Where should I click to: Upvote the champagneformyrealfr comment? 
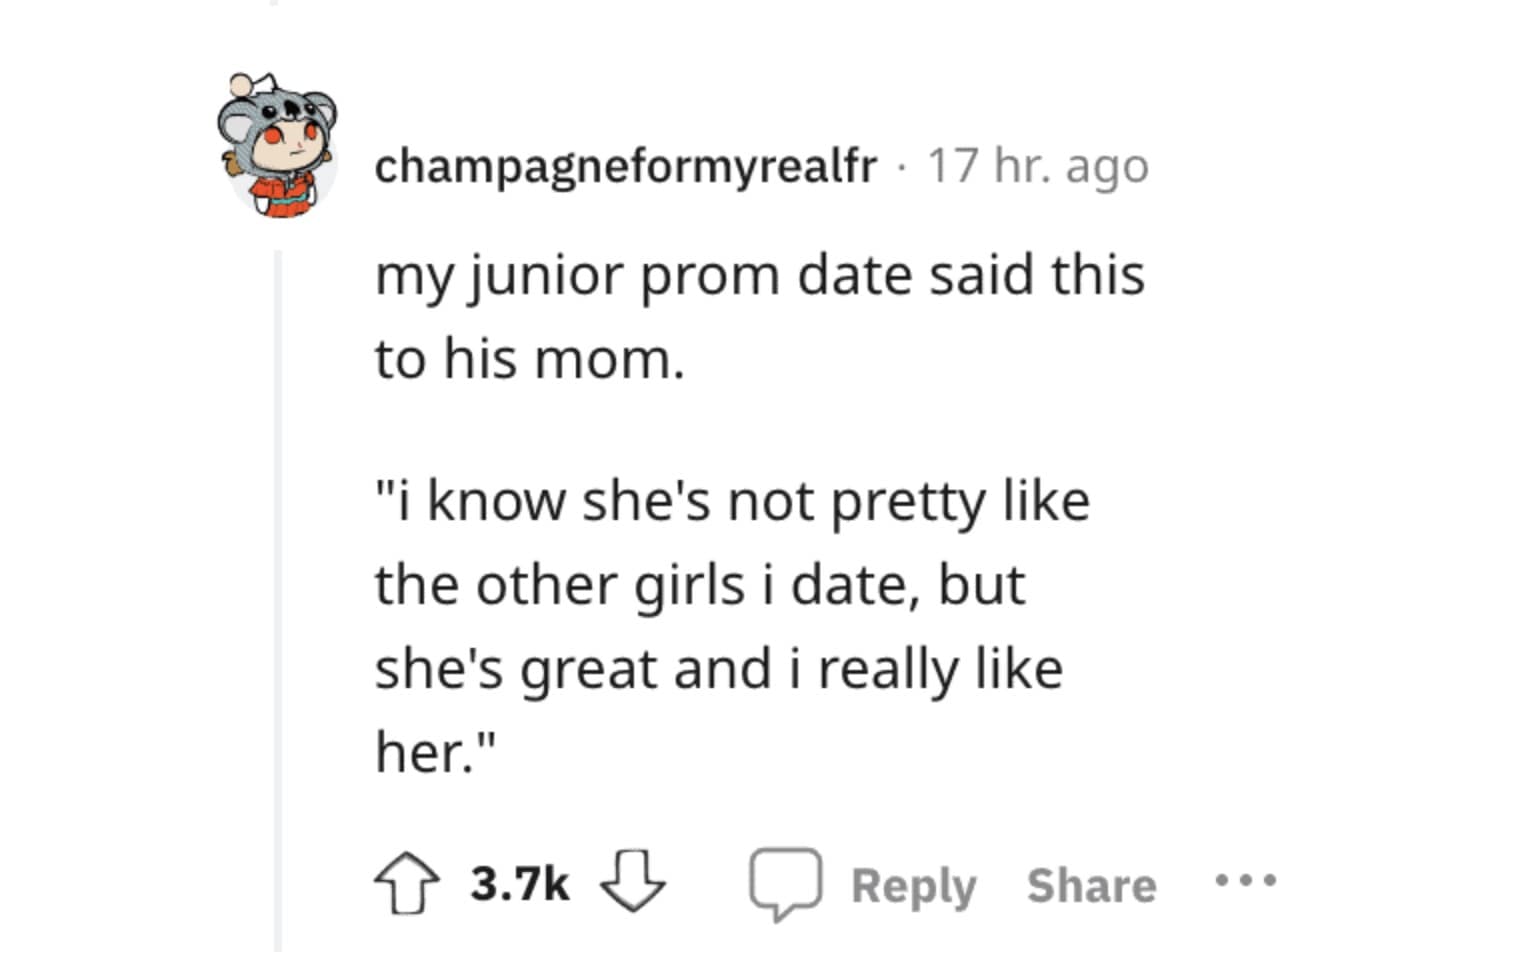pos(406,883)
